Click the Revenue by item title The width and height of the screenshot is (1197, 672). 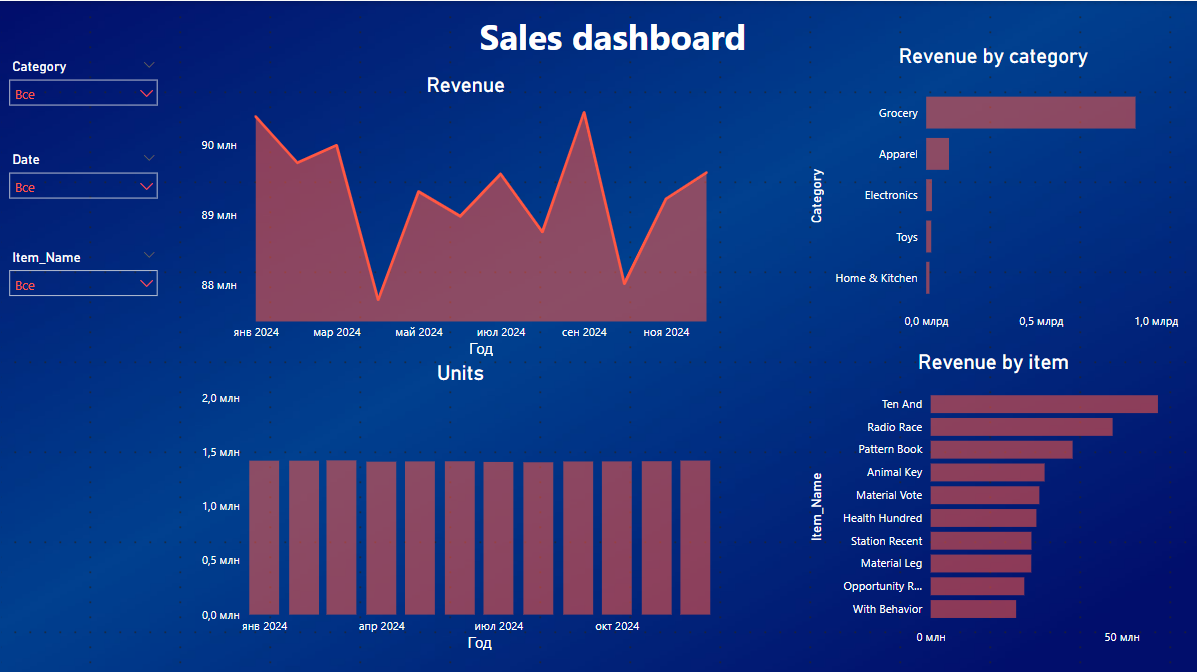pyautogui.click(x=993, y=362)
